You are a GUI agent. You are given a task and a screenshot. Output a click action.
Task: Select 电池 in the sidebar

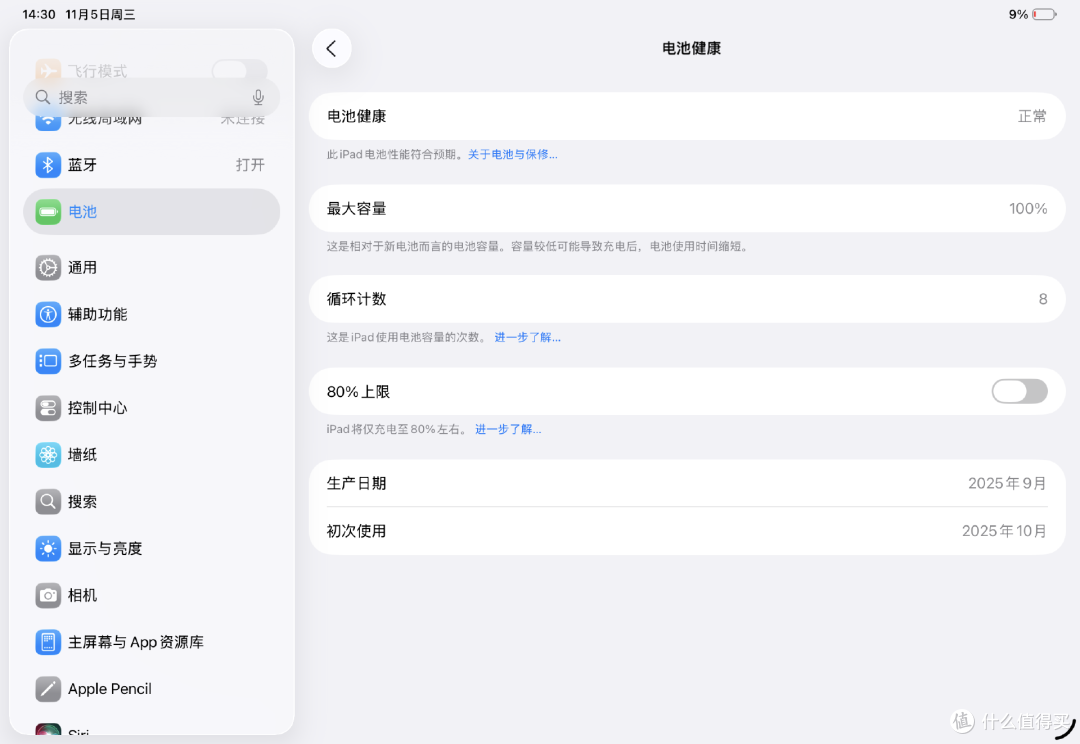pos(152,211)
